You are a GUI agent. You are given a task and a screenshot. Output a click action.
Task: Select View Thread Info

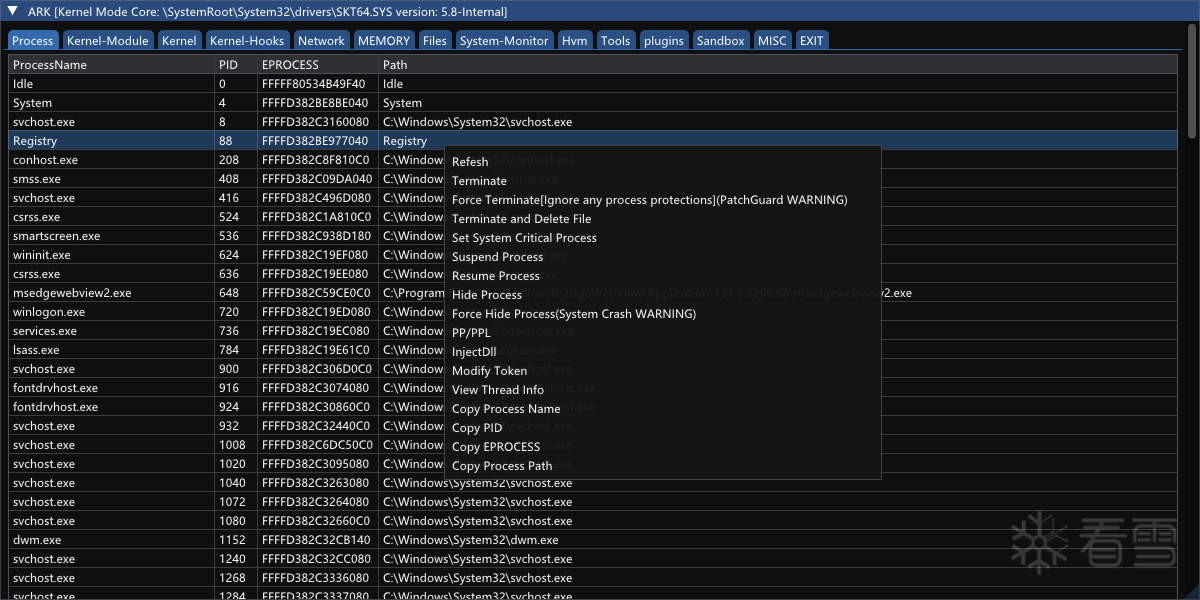662,390
